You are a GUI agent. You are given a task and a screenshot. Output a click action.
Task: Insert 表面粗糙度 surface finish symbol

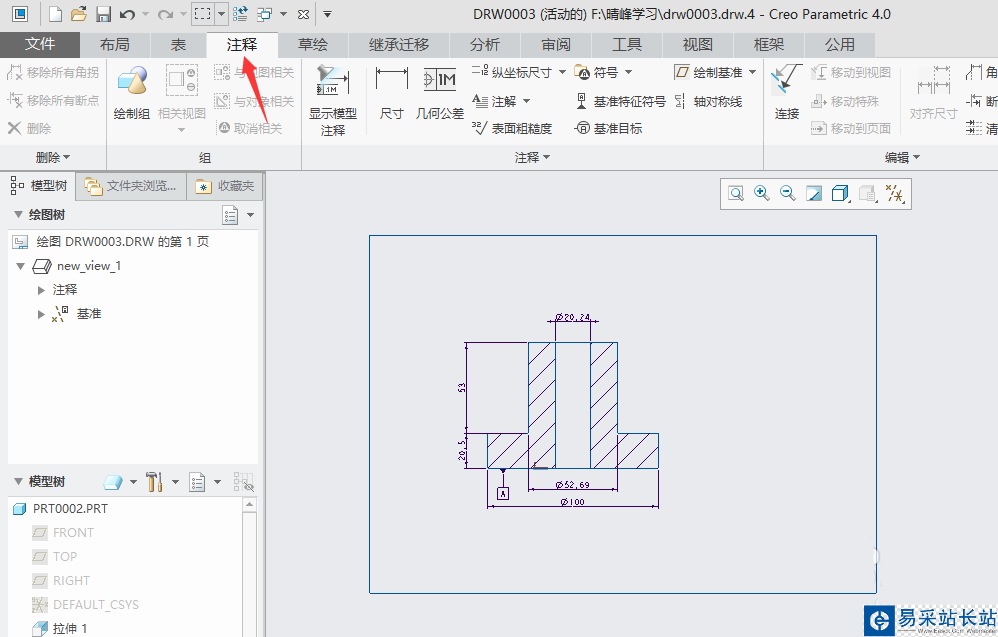coord(512,128)
